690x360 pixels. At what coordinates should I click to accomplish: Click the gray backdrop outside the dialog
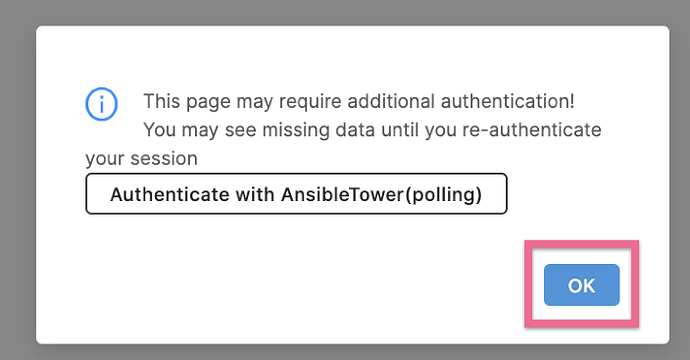[x=18, y=176]
